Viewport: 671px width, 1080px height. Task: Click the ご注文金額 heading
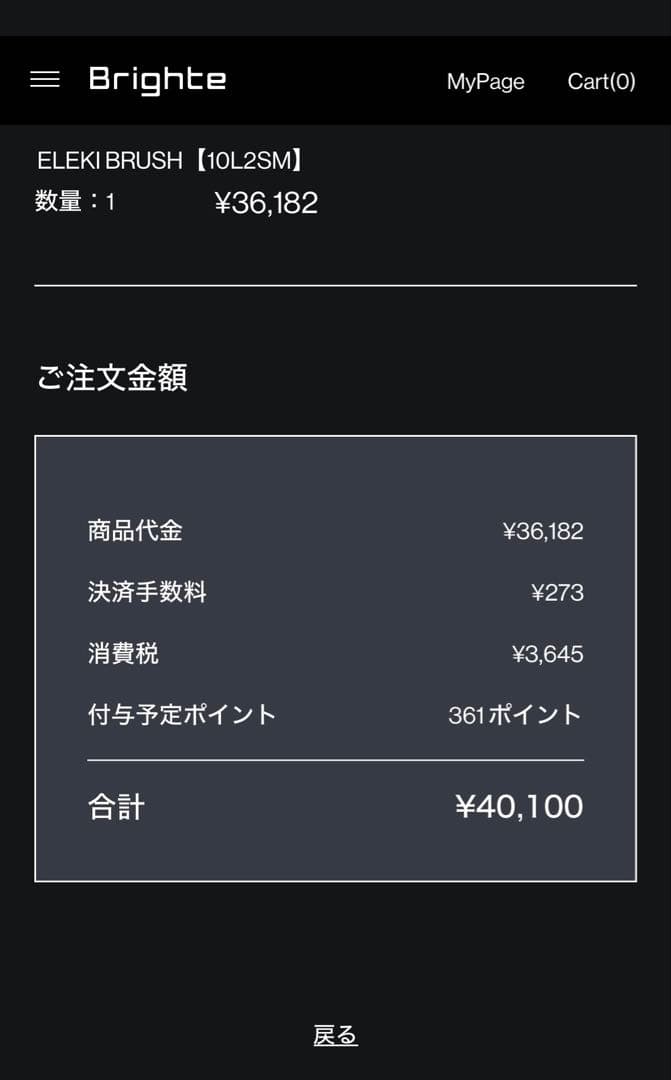point(112,378)
